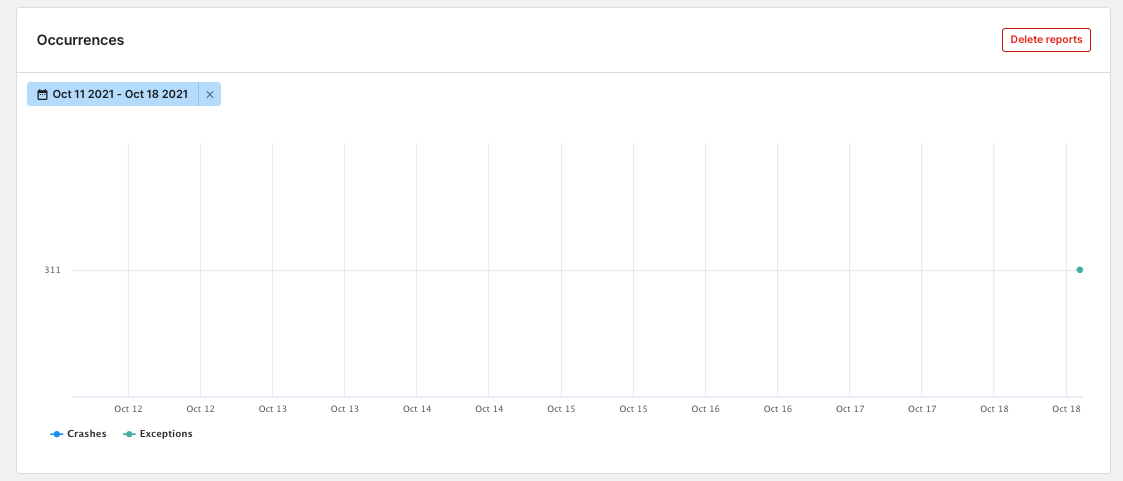The height and width of the screenshot is (481, 1123).
Task: Open the Oct 11 2021 - Oct 18 2021 date range
Action: [x=119, y=94]
